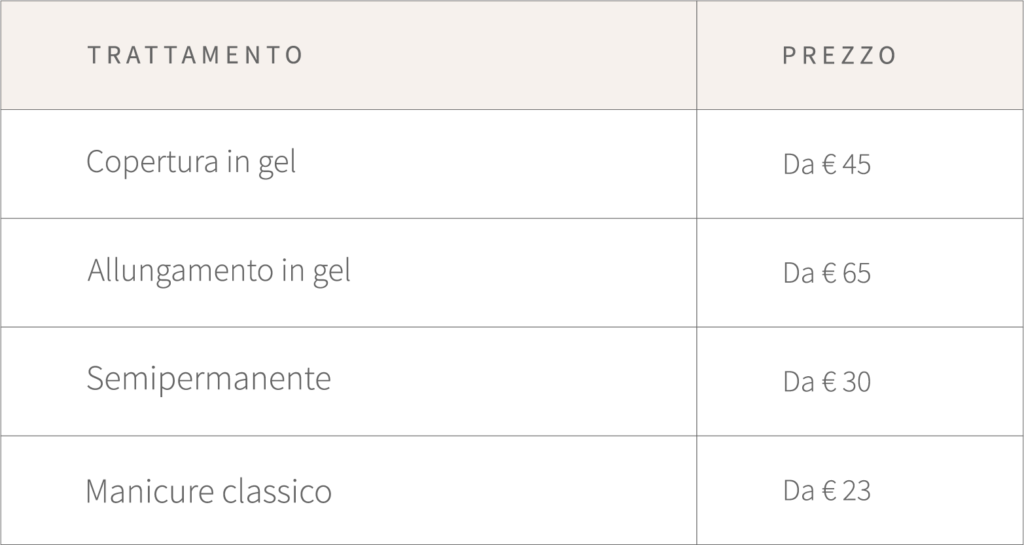Click the Da € 30 price
The image size is (1024, 545).
click(x=827, y=382)
